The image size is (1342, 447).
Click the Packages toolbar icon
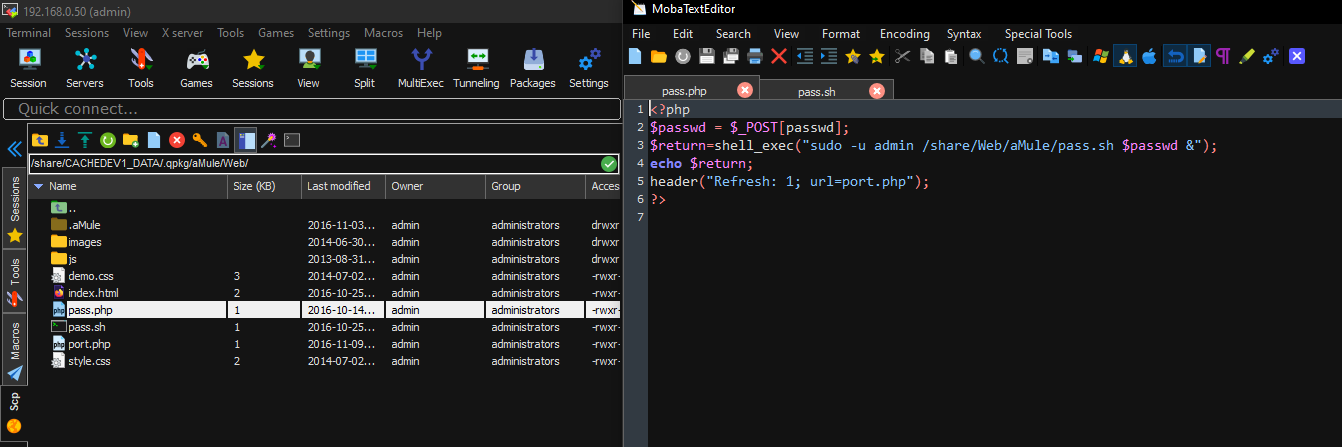[x=532, y=67]
